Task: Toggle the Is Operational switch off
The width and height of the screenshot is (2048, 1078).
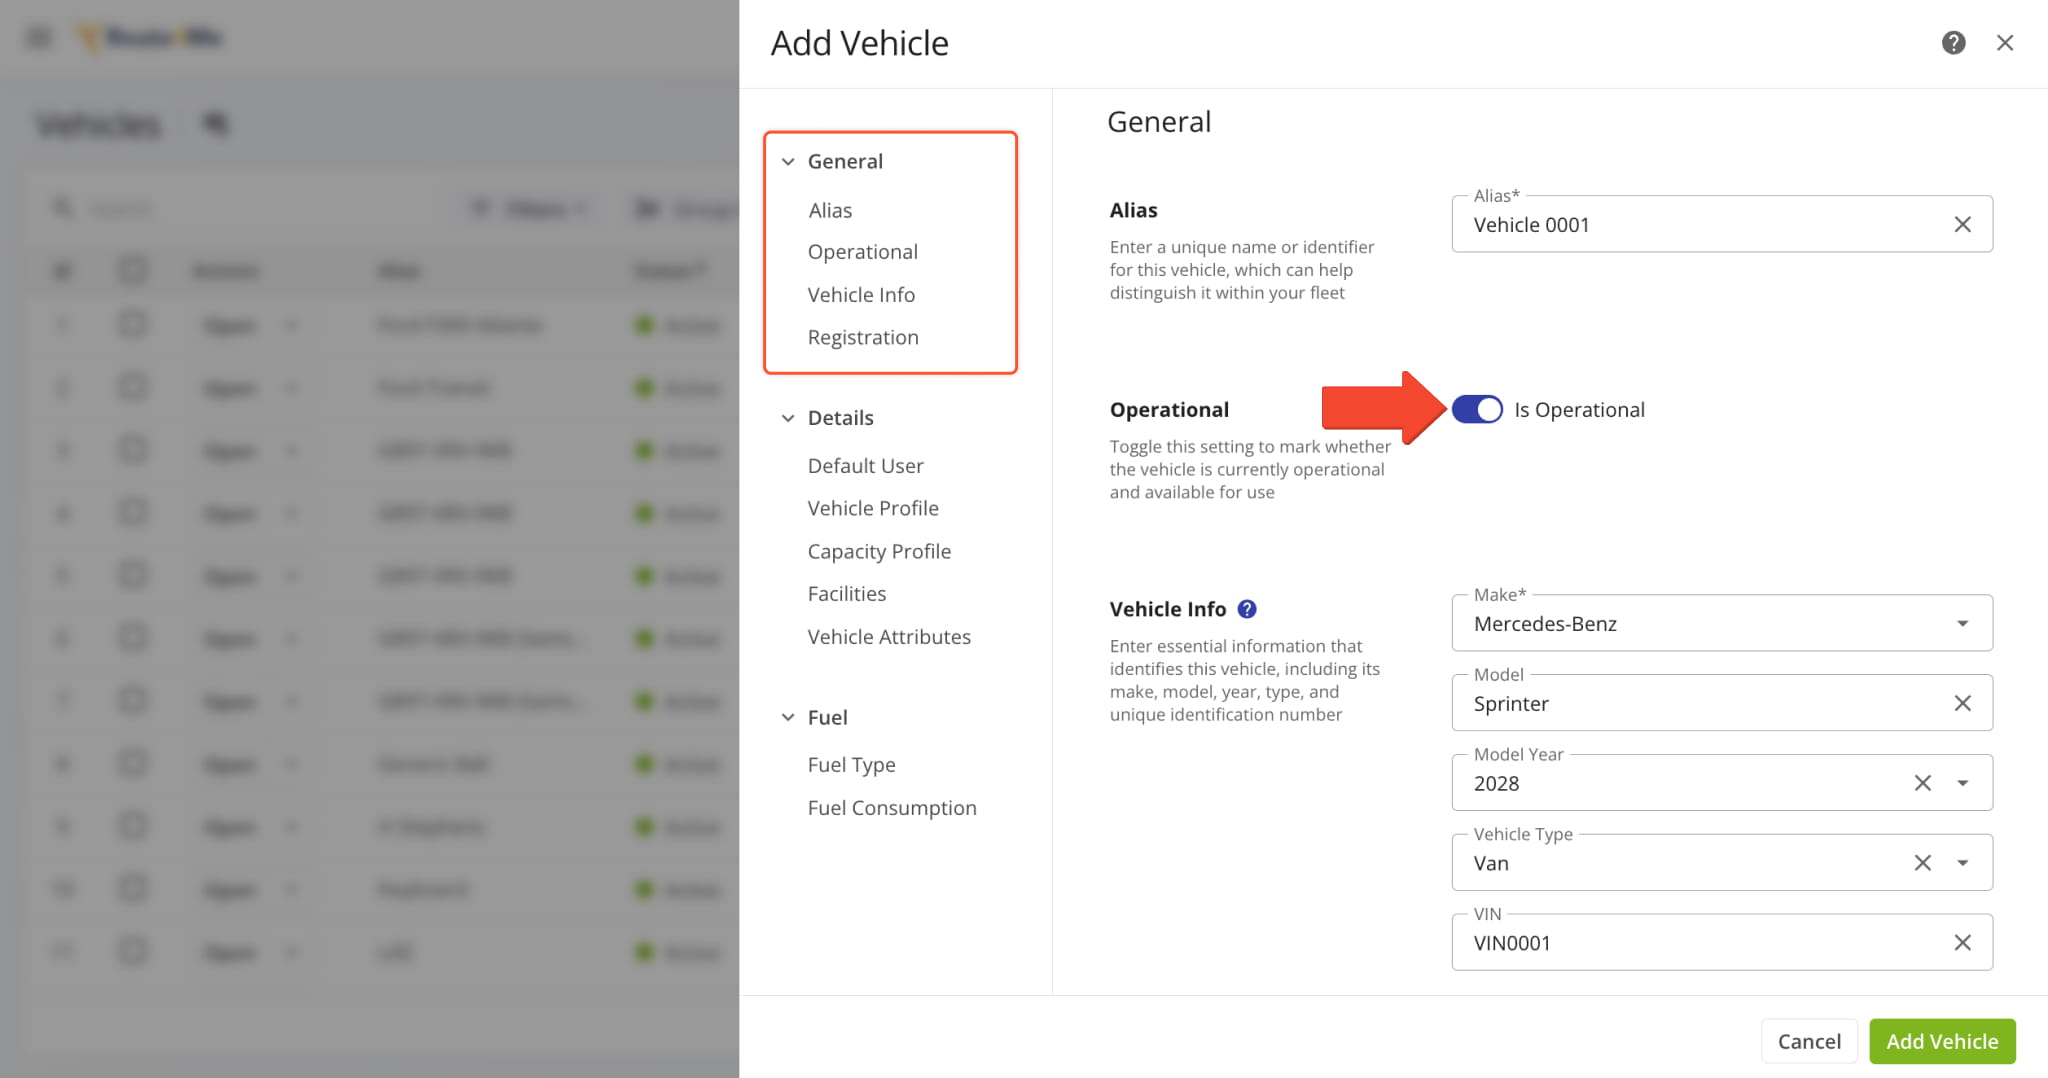Action: (1476, 409)
